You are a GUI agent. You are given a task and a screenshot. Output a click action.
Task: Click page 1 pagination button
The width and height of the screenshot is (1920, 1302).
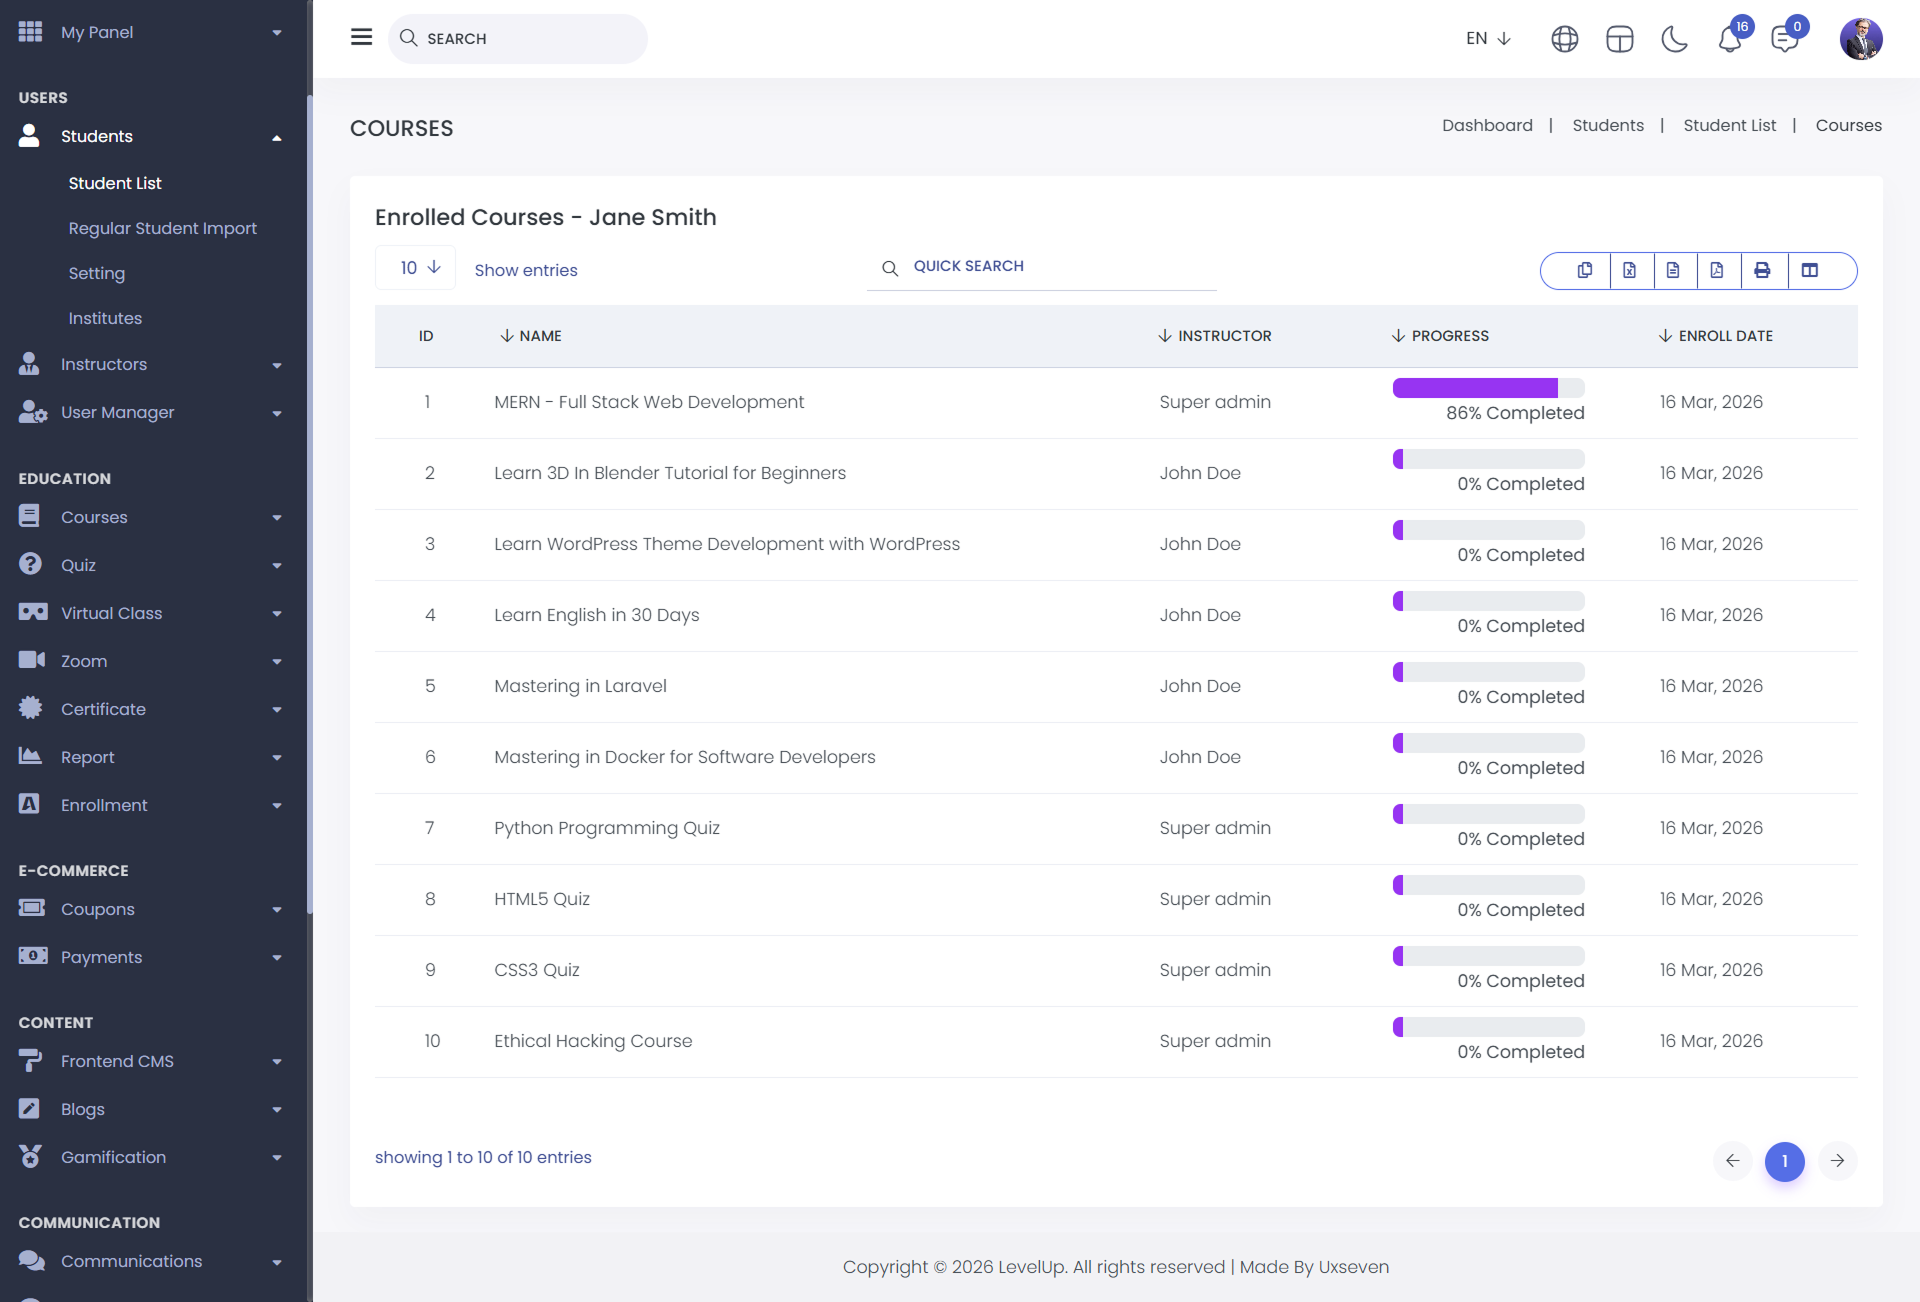[x=1784, y=1161]
